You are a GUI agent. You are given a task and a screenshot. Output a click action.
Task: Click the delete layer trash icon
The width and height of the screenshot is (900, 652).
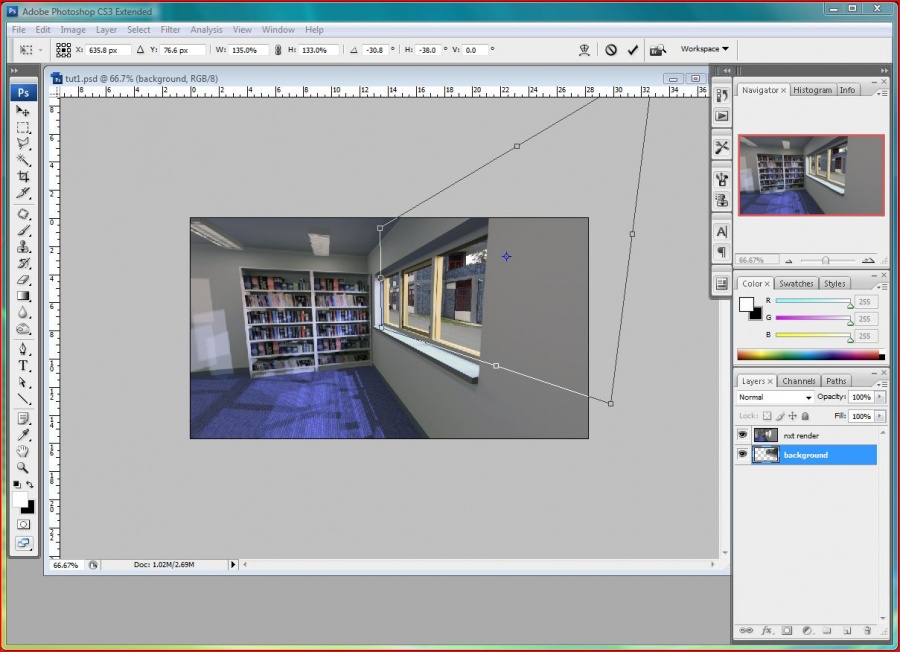[867, 631]
